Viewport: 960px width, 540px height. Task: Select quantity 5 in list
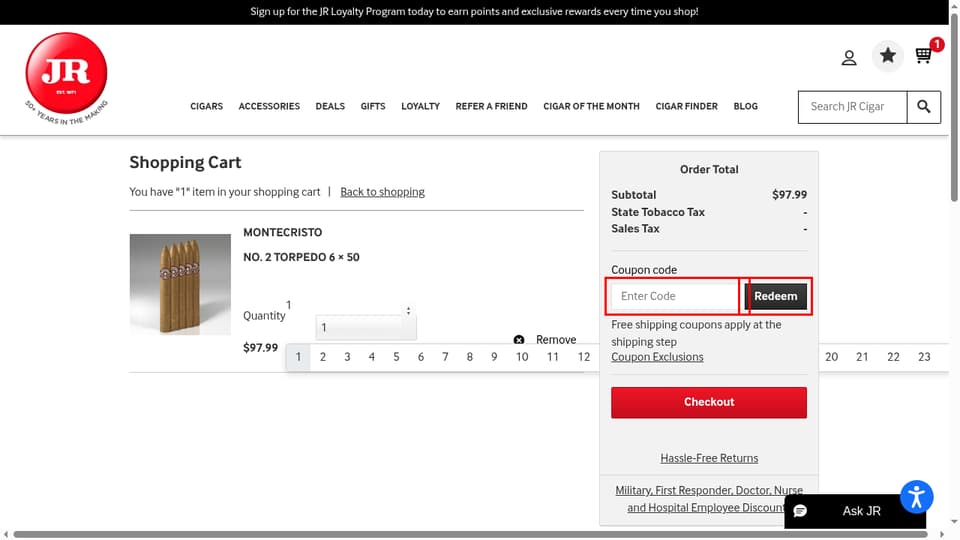tap(396, 357)
